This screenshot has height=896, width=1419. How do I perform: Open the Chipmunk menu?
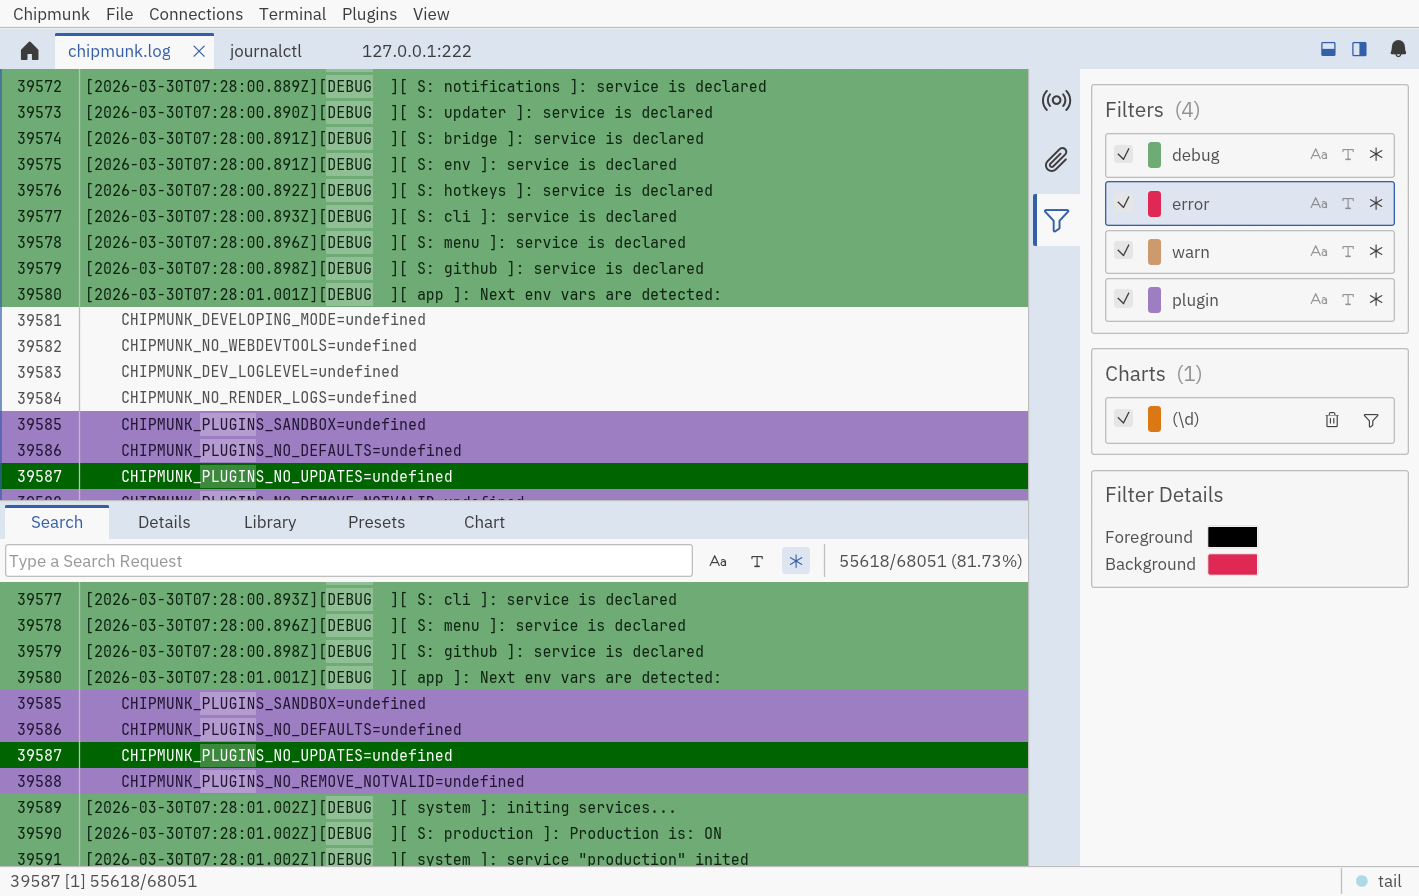pyautogui.click(x=51, y=14)
